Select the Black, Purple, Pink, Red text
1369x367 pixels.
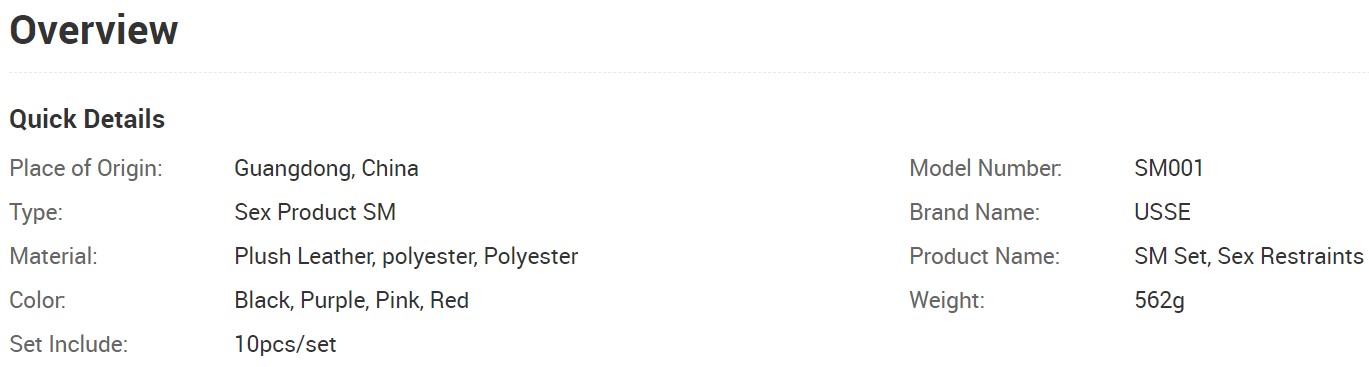(x=351, y=300)
